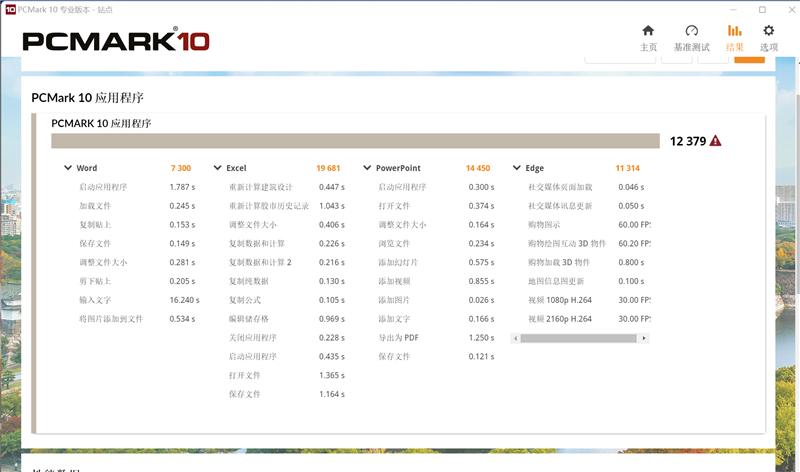Click the PowerPoint 添加幻灯片 value 0.575 s

[x=481, y=262]
